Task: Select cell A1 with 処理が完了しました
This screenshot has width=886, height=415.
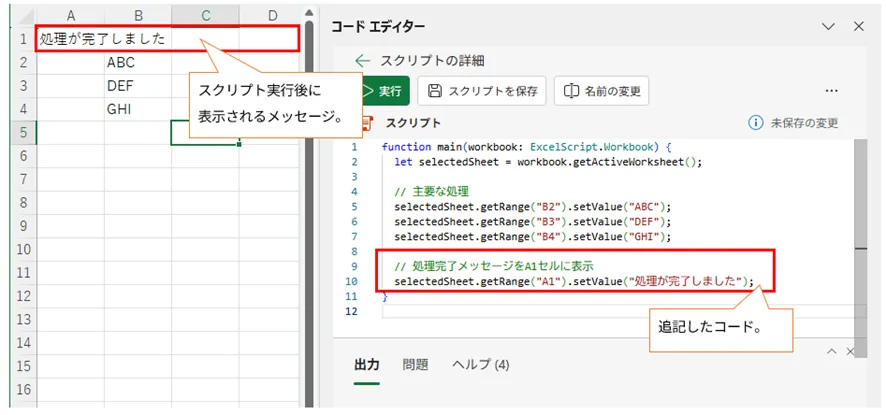Action: tap(71, 39)
